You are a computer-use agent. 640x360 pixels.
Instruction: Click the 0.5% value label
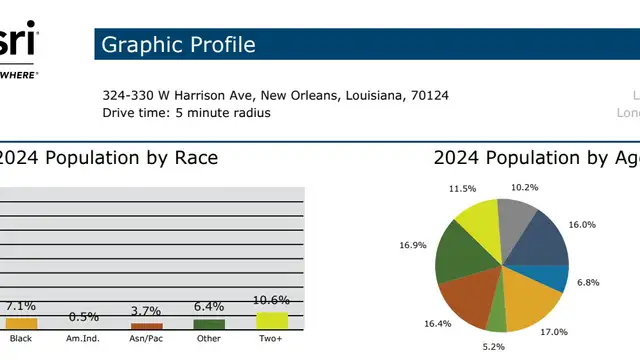pyautogui.click(x=84, y=317)
